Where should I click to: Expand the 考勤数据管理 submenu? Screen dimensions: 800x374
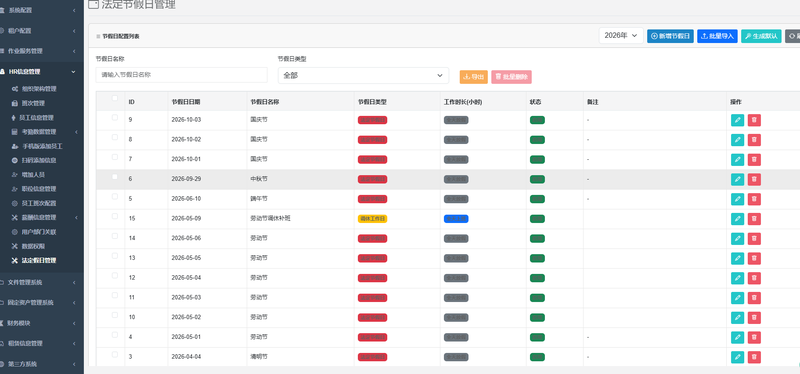pyautogui.click(x=42, y=132)
